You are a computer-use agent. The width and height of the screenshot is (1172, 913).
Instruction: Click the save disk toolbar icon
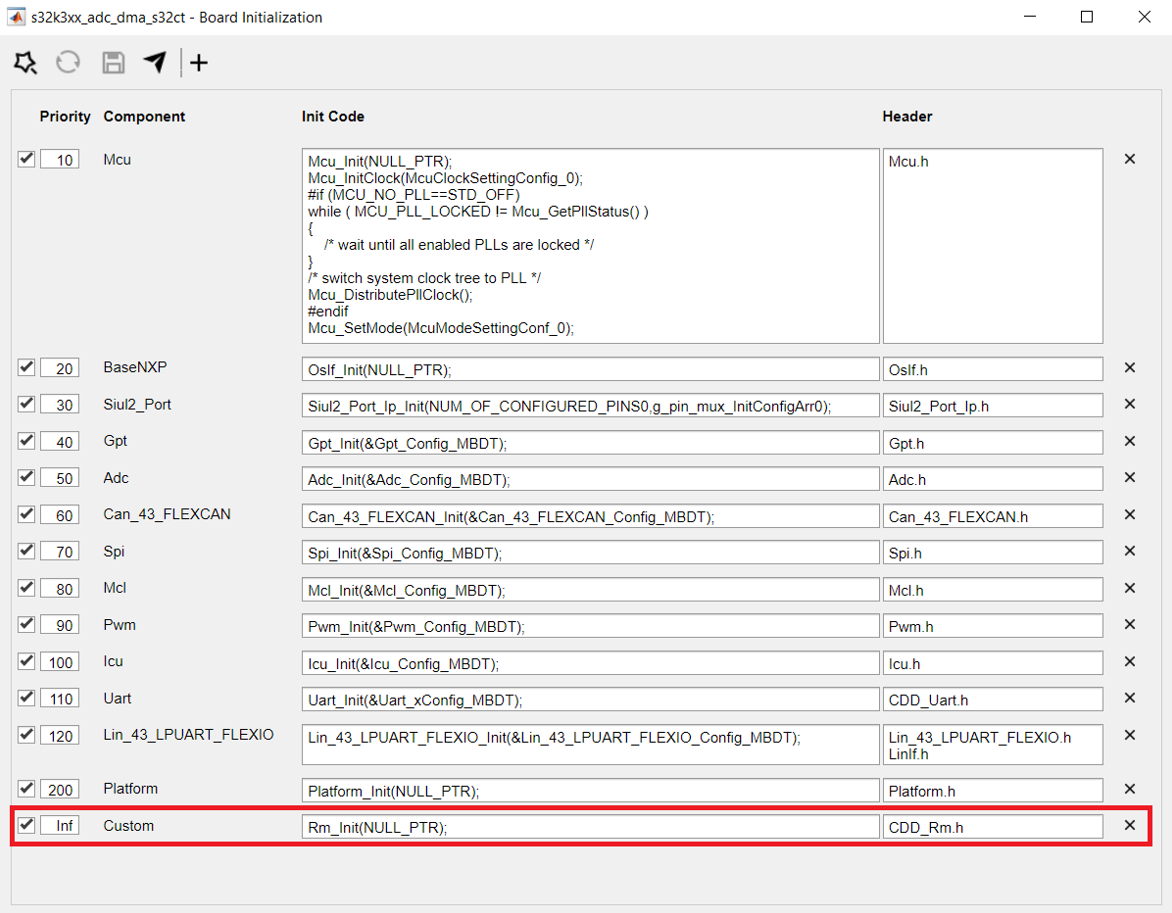(113, 63)
